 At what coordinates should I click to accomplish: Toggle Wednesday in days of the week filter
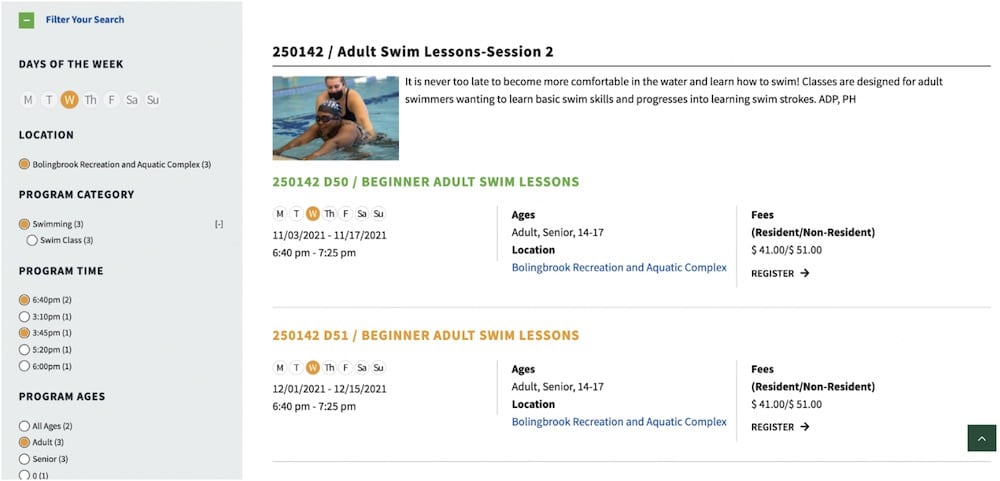(x=69, y=100)
